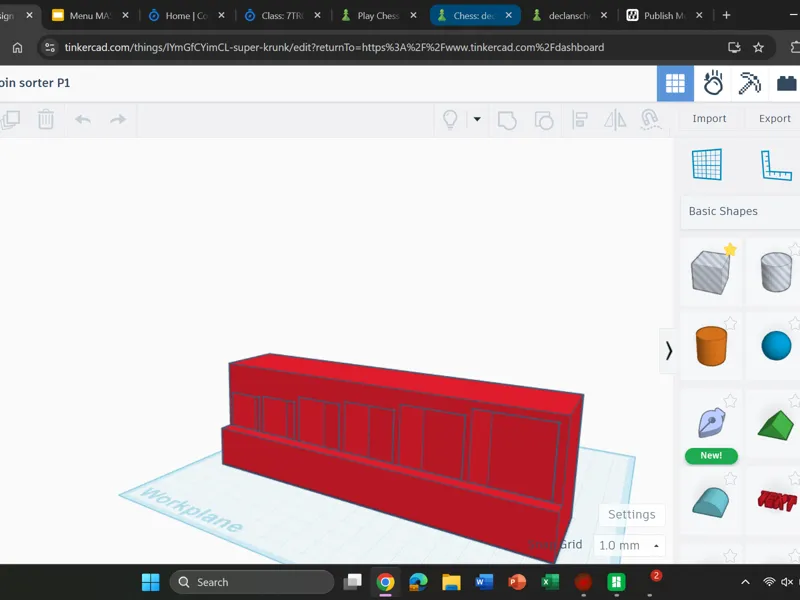Launch Word from the taskbar
Viewport: 800px width, 600px height.
click(484, 582)
